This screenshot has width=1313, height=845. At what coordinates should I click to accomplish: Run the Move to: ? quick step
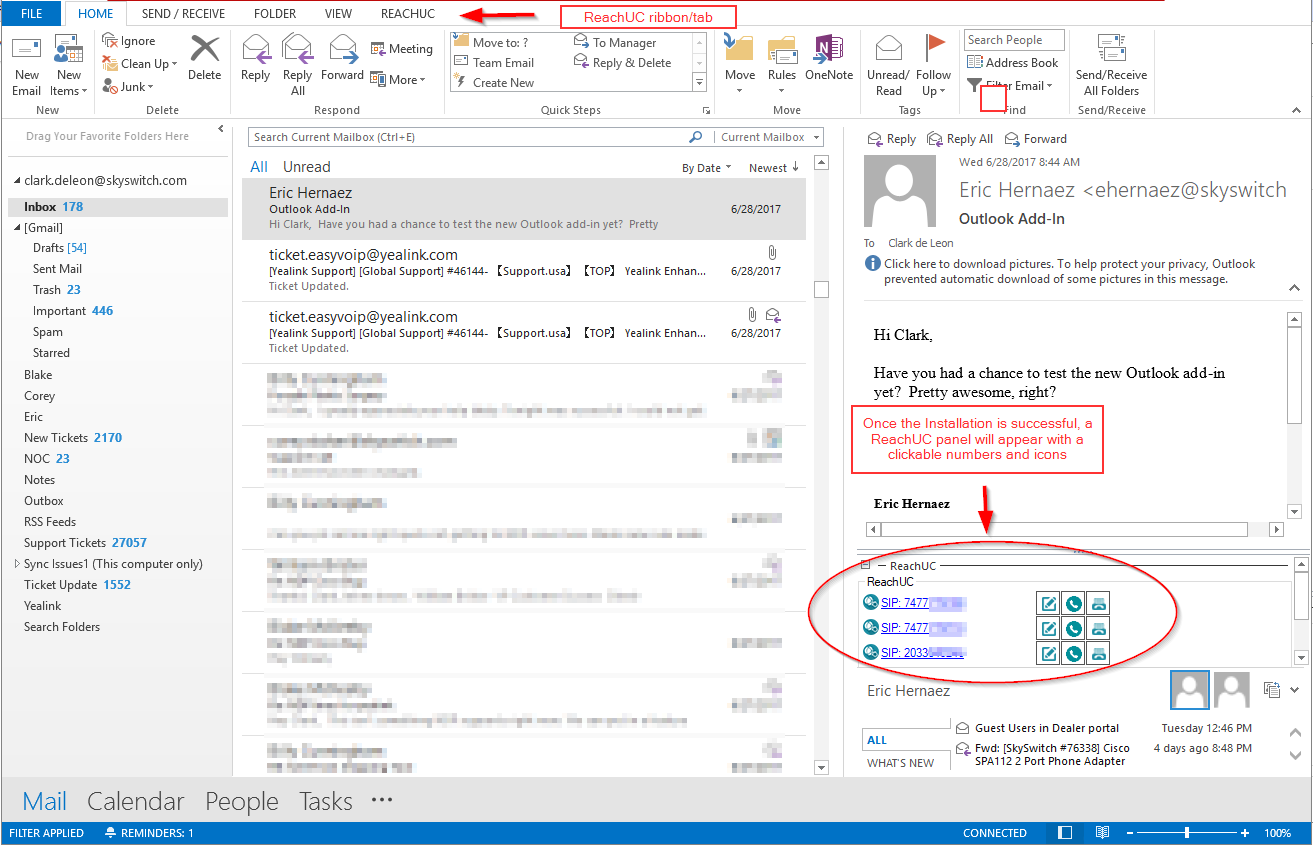click(x=492, y=42)
